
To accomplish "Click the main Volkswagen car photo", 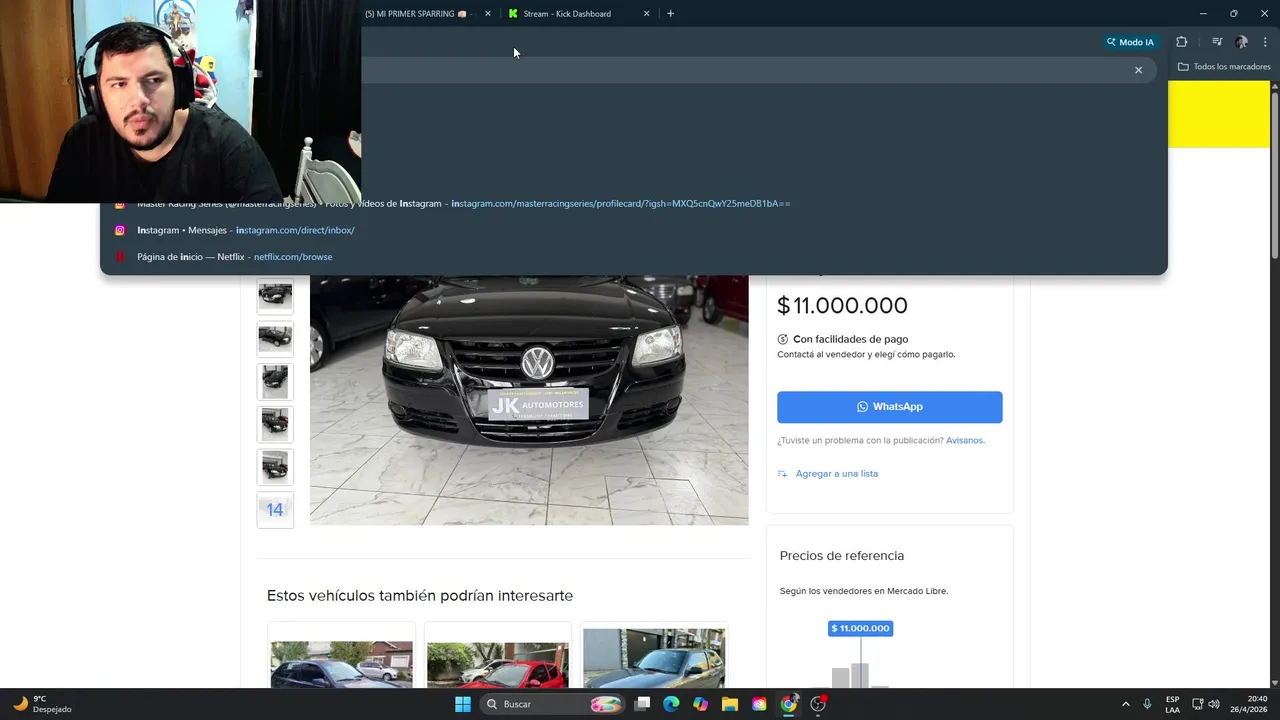I will [529, 400].
